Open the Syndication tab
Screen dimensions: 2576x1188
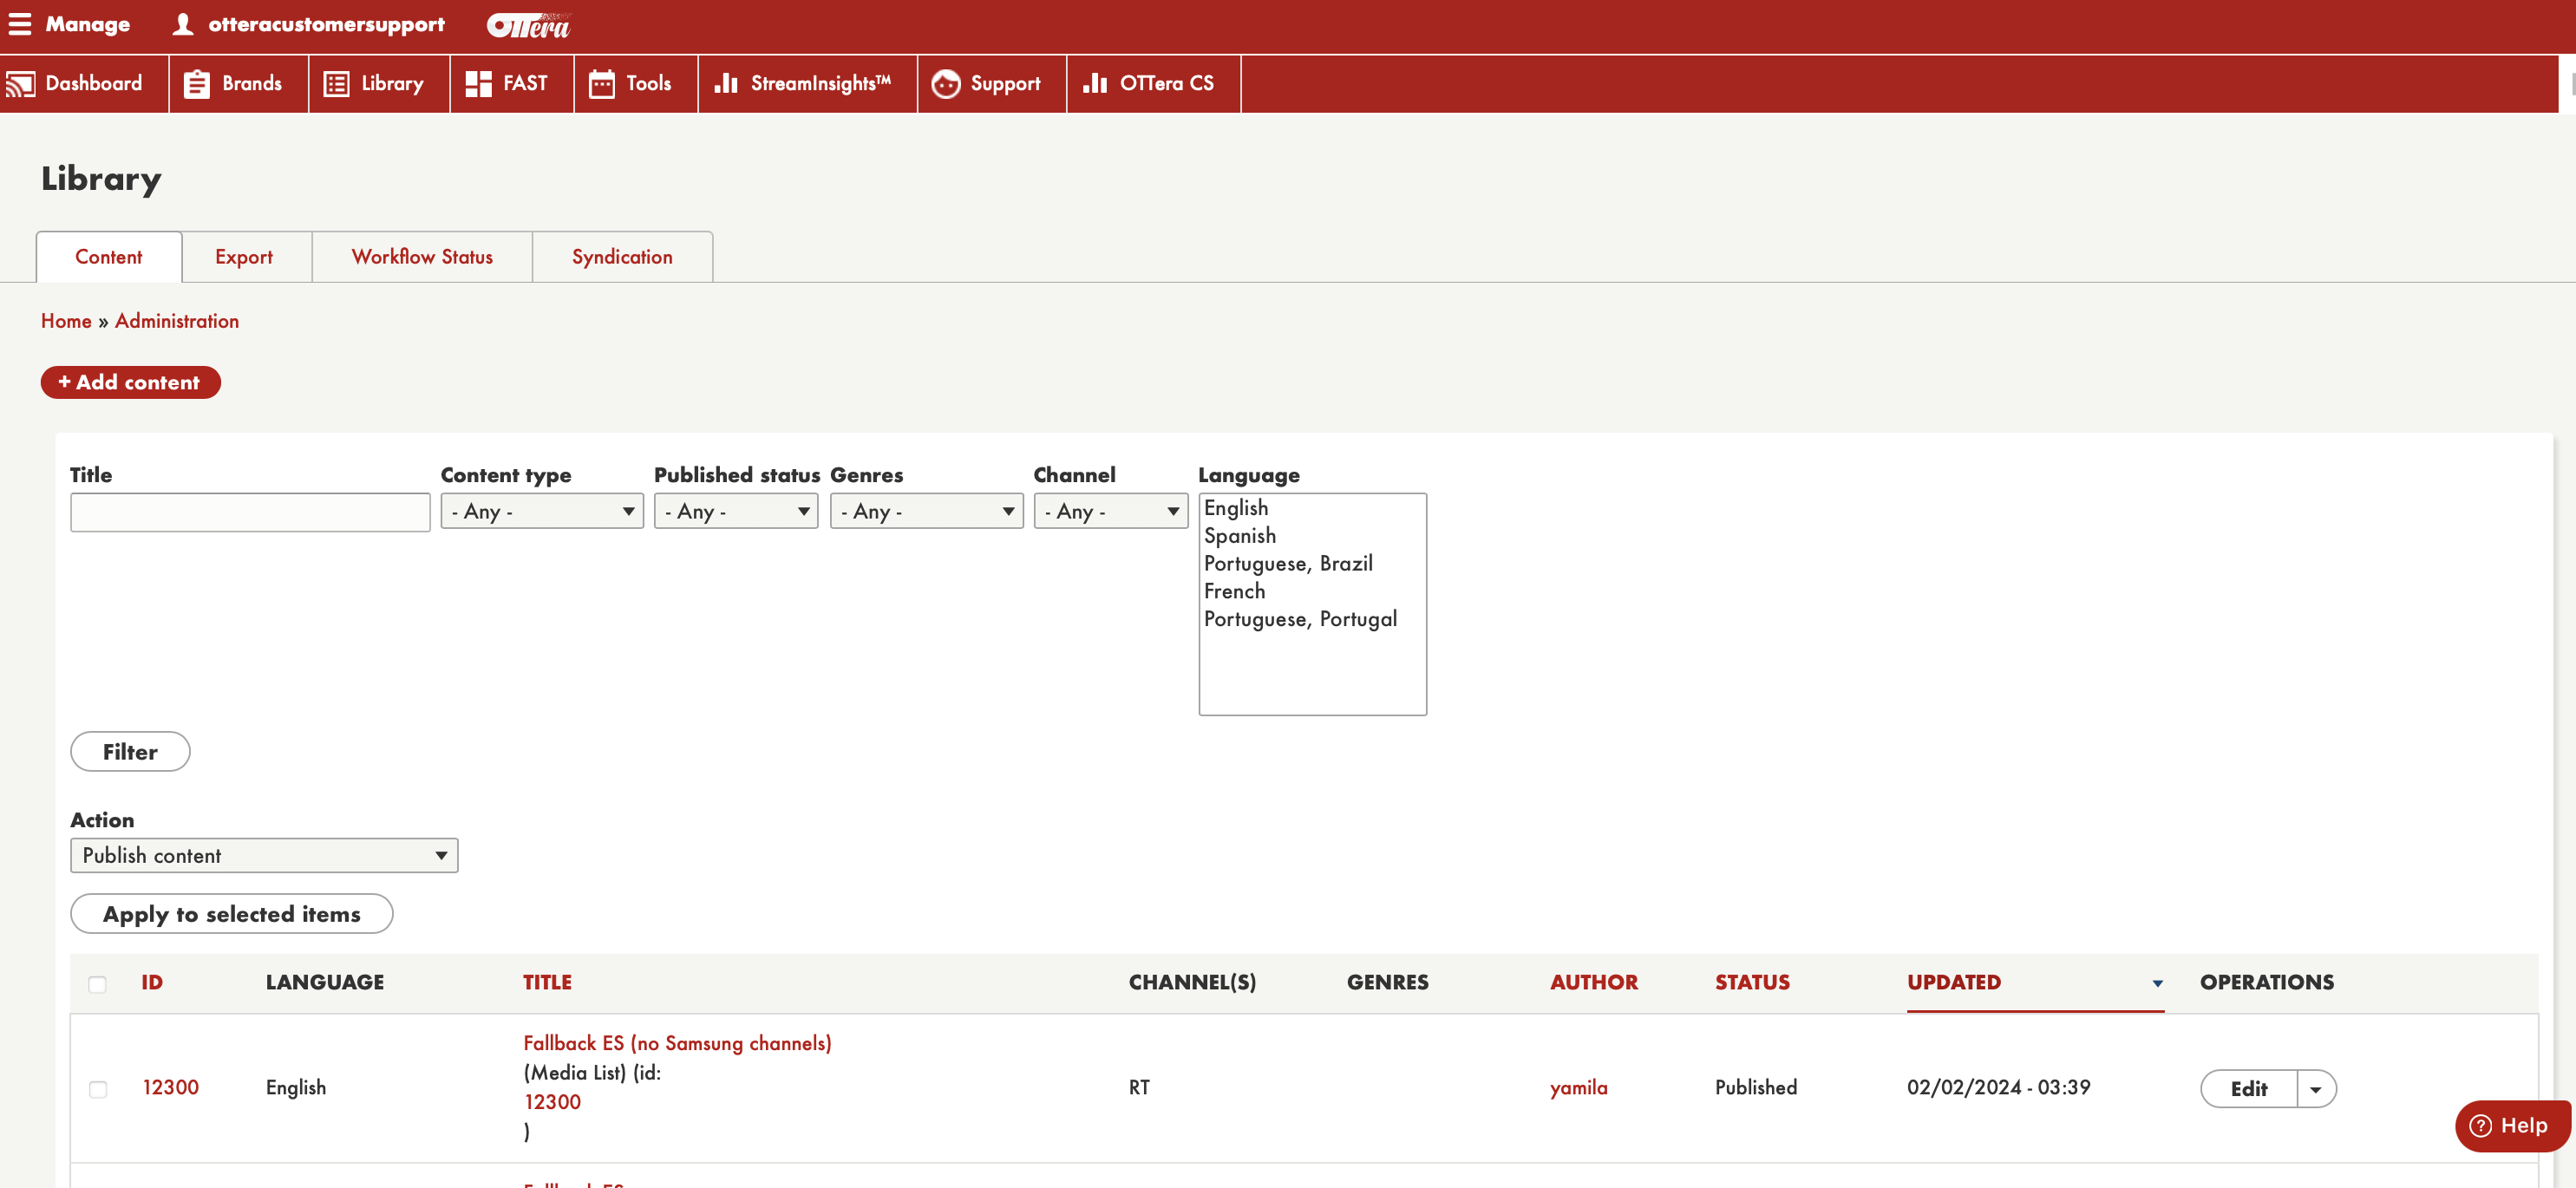[x=621, y=257]
